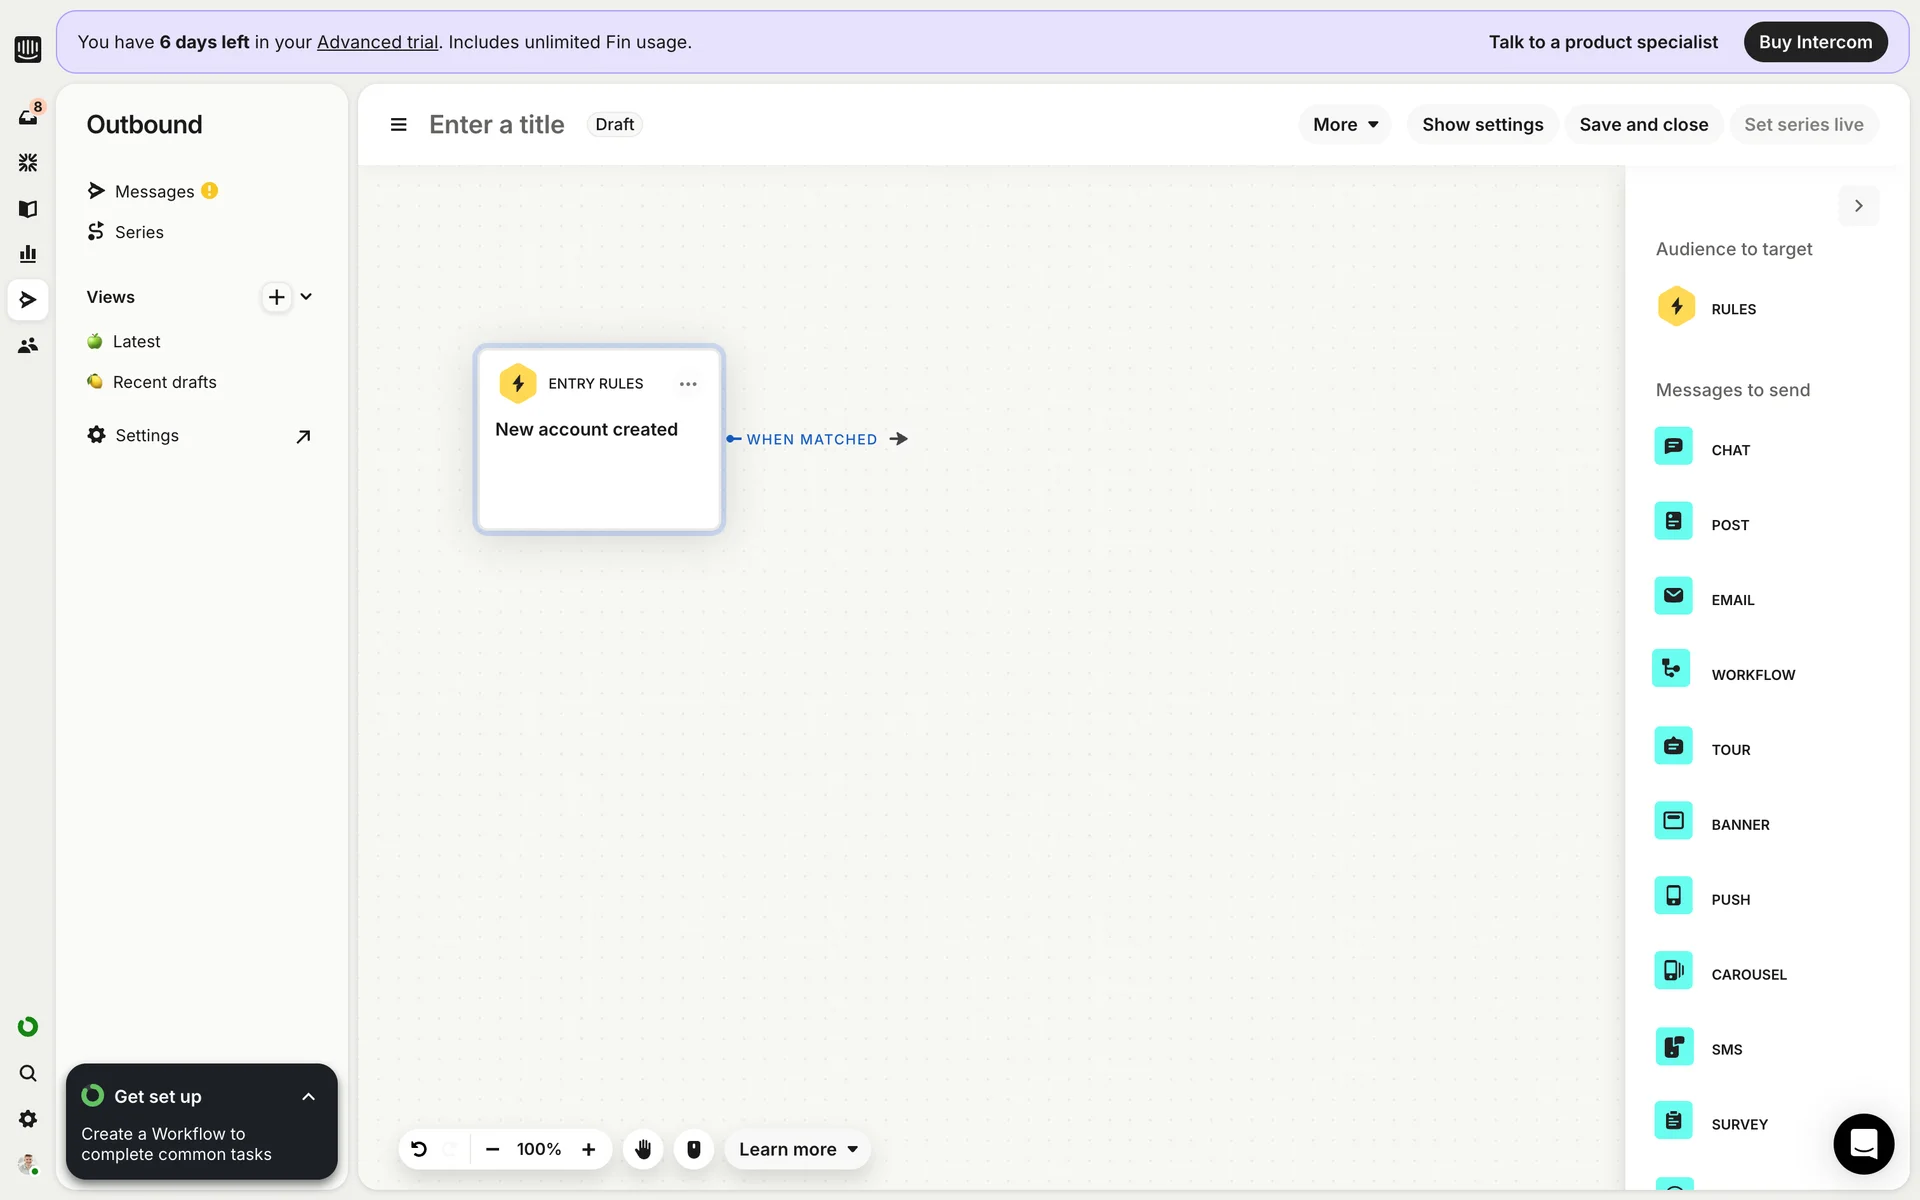
Task: Follow the Advanced trial link
Action: pos(377,42)
